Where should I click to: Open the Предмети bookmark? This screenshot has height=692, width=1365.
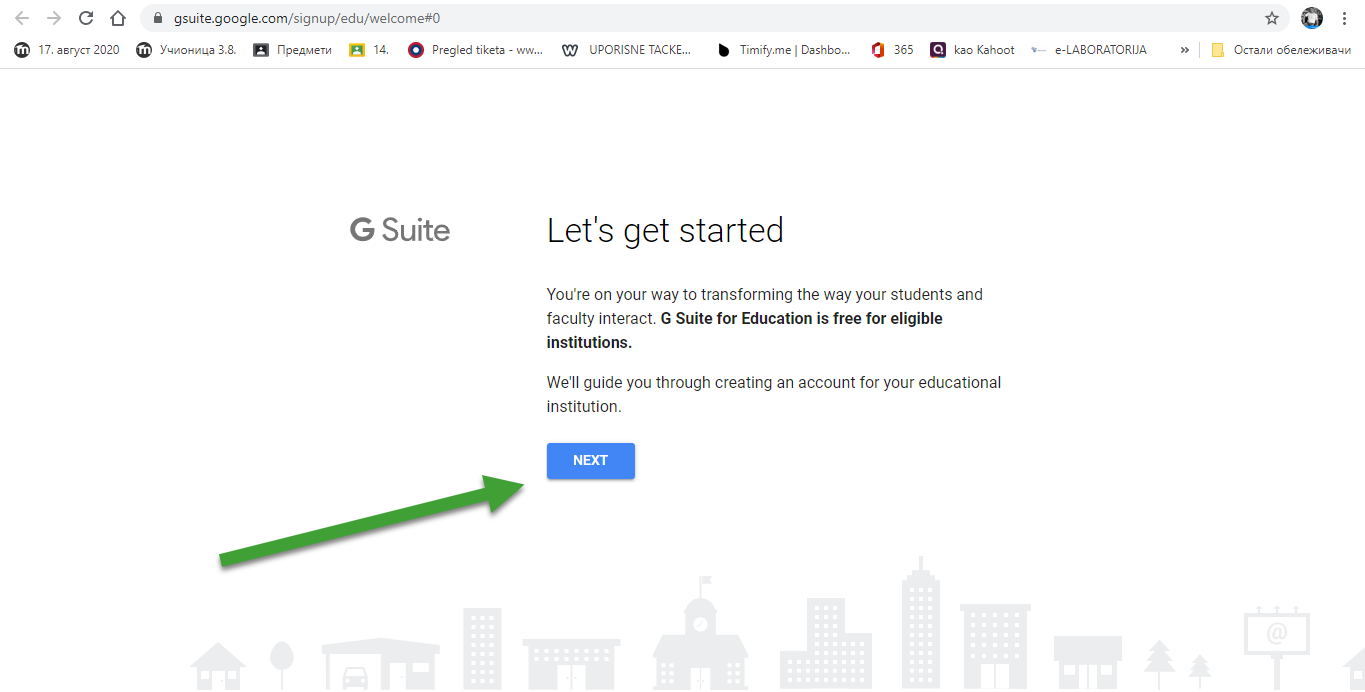coord(292,50)
